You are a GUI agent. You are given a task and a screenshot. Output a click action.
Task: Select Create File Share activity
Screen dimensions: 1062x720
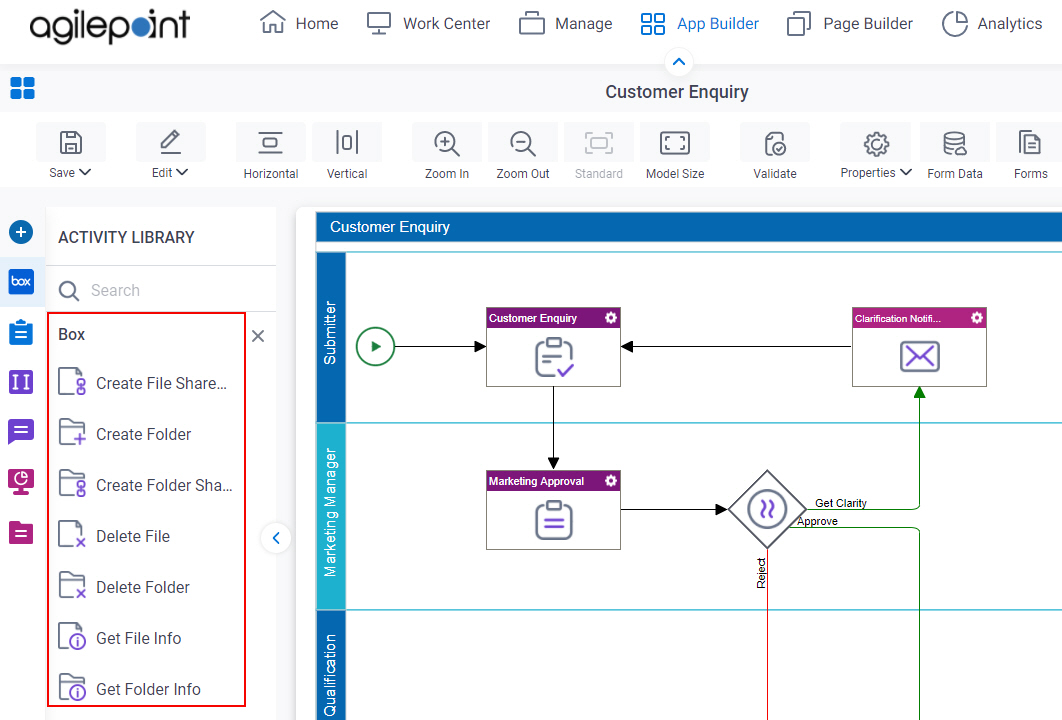[143, 383]
